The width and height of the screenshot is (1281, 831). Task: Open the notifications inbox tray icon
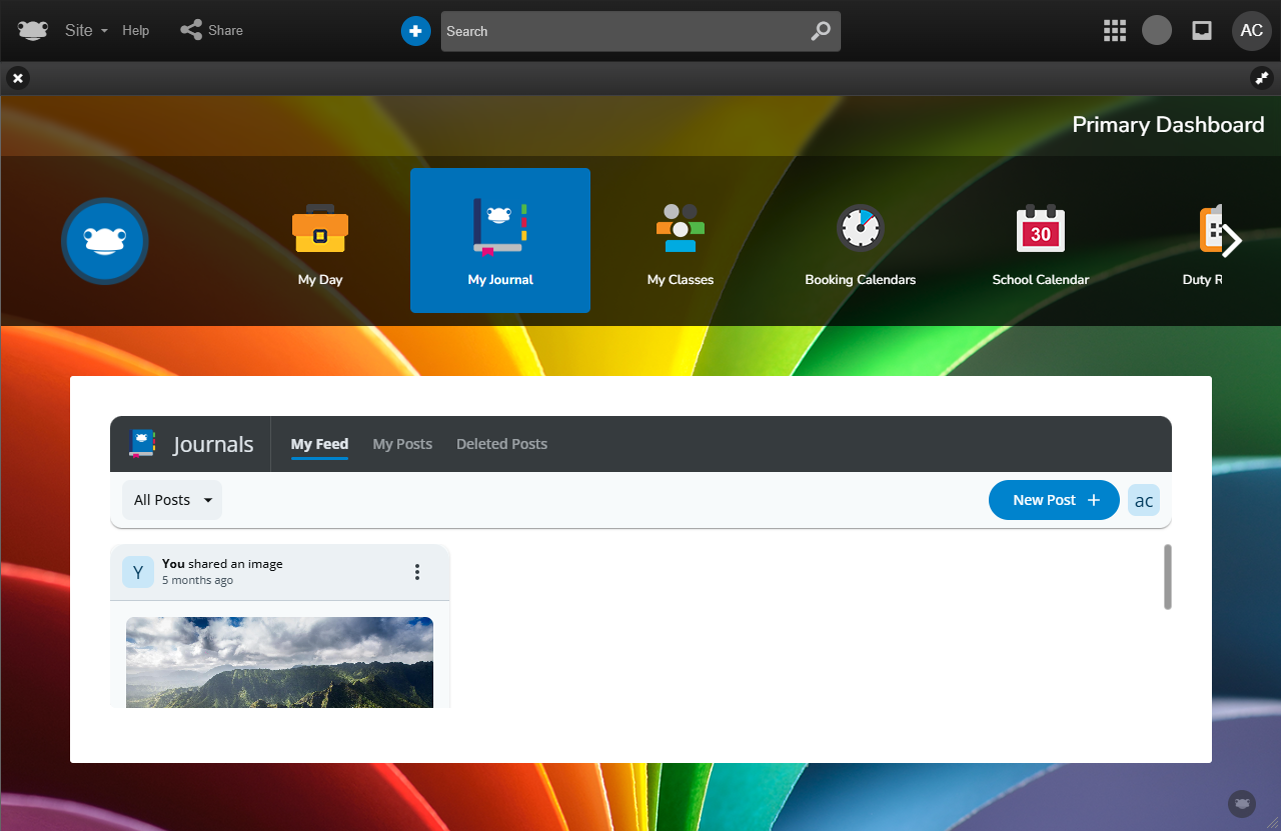coord(1202,31)
